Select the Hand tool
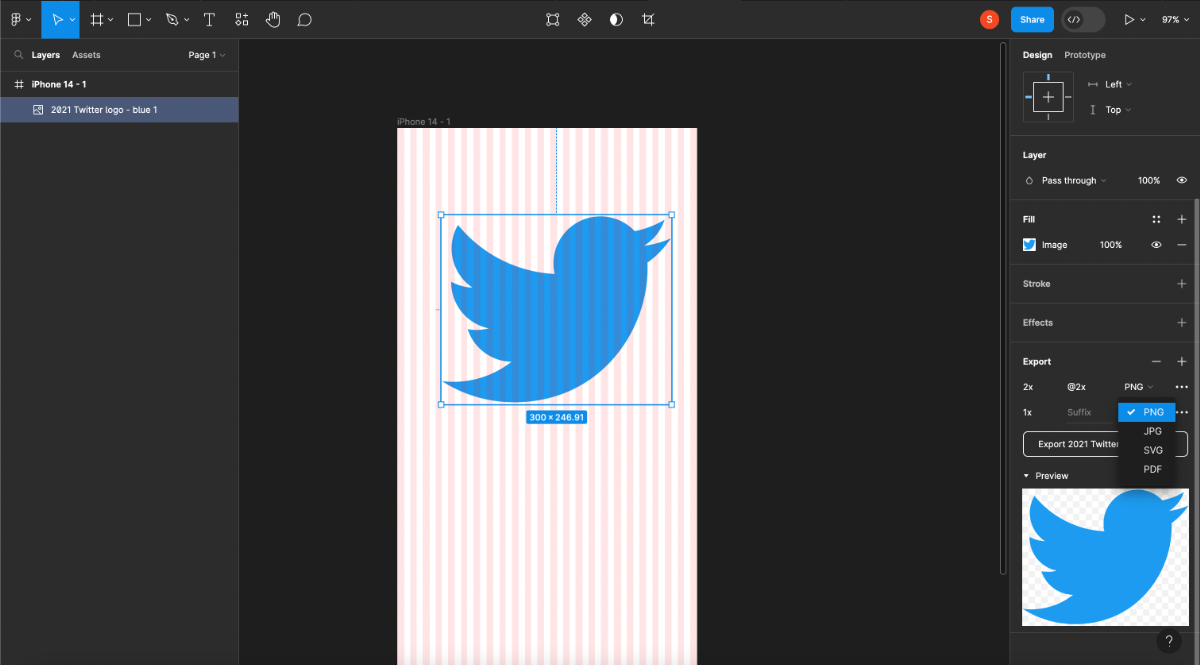The width and height of the screenshot is (1200, 665). (x=273, y=19)
